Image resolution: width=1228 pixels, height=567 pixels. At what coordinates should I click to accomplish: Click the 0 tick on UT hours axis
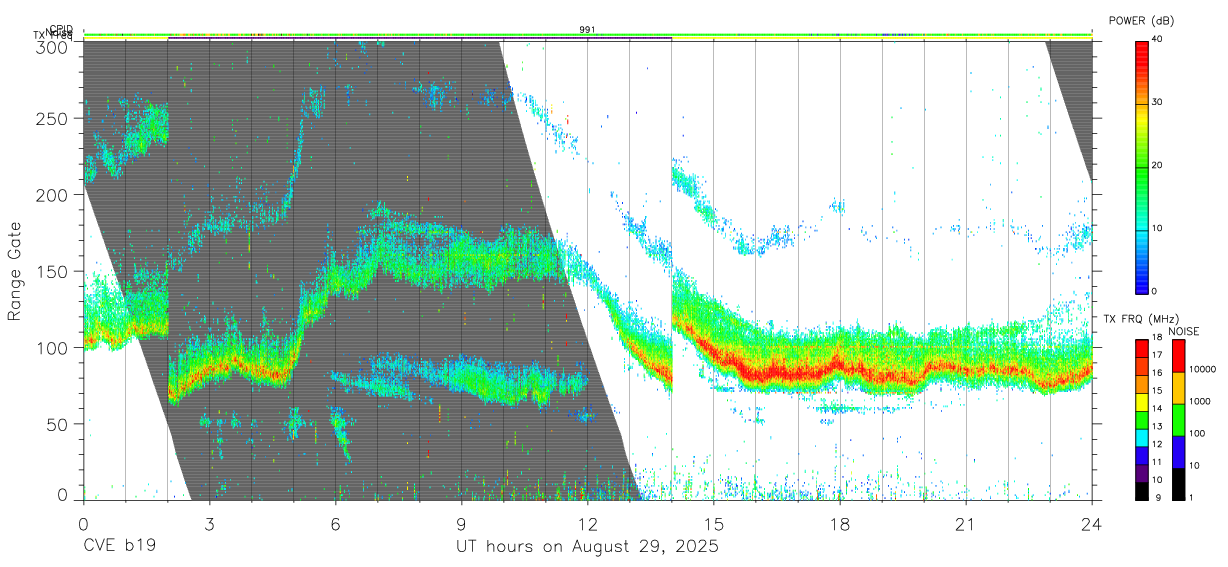coord(83,523)
